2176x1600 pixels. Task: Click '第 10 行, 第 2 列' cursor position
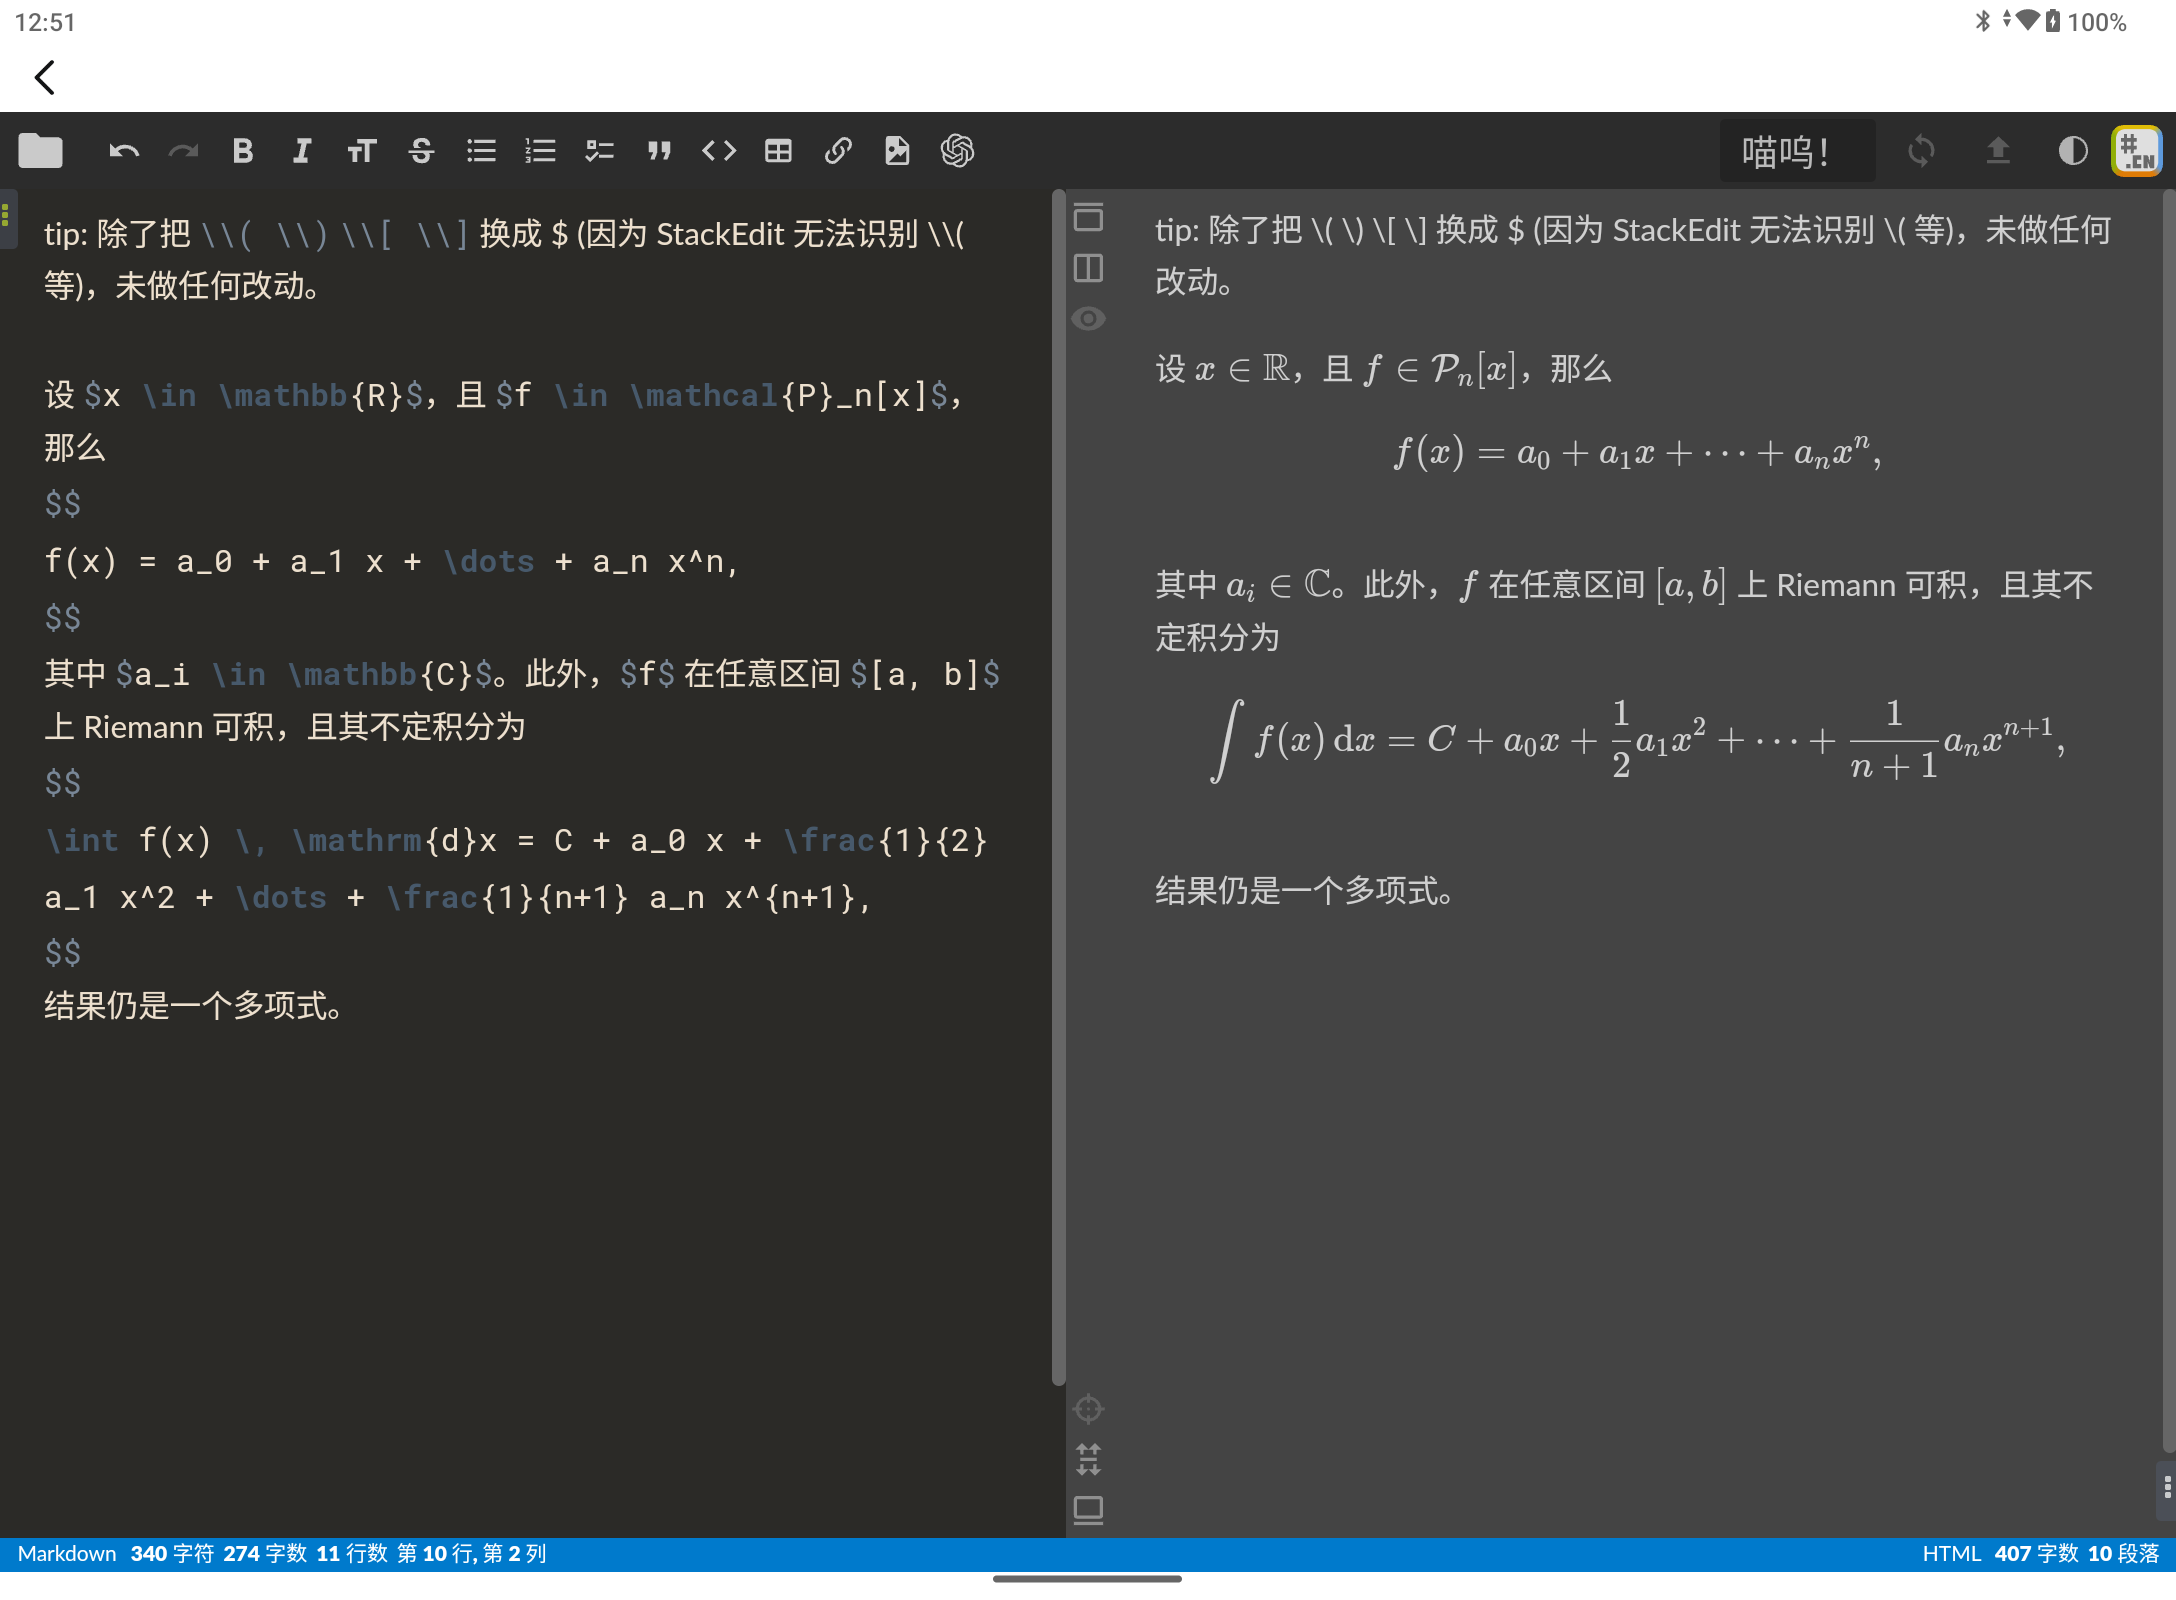472,1553
